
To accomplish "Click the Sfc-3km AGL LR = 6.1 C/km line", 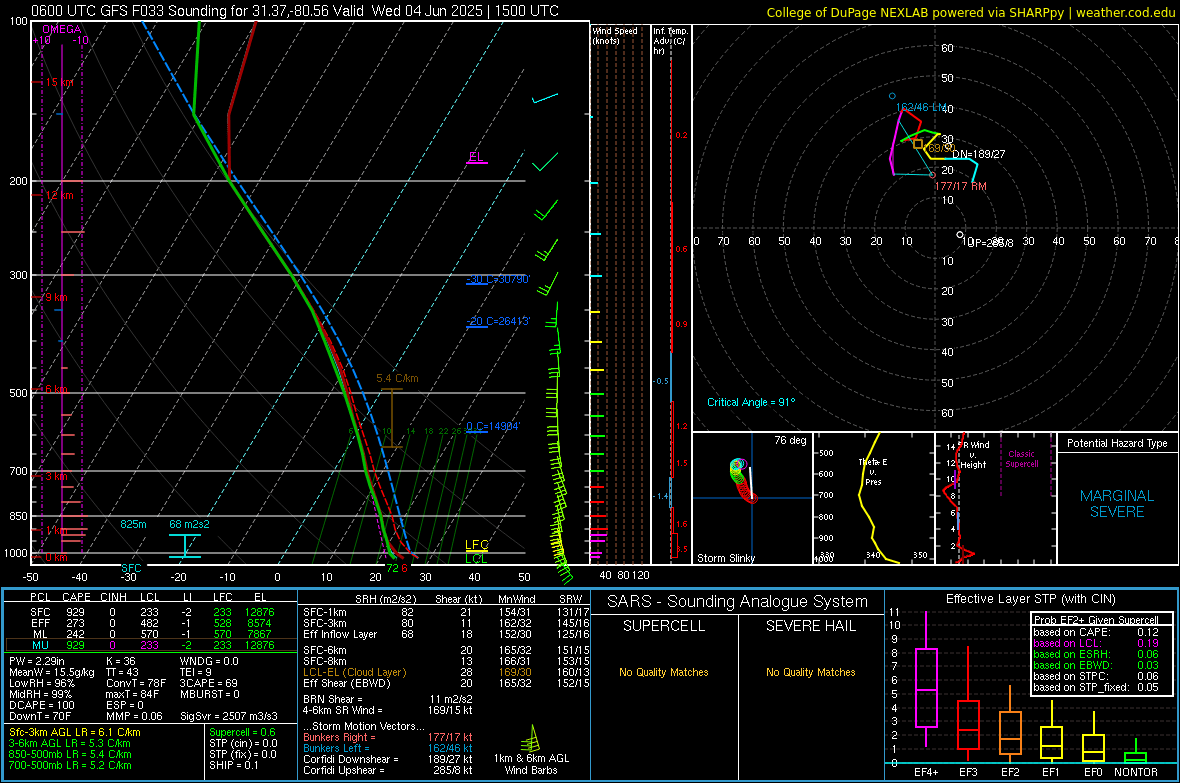I will (75, 732).
